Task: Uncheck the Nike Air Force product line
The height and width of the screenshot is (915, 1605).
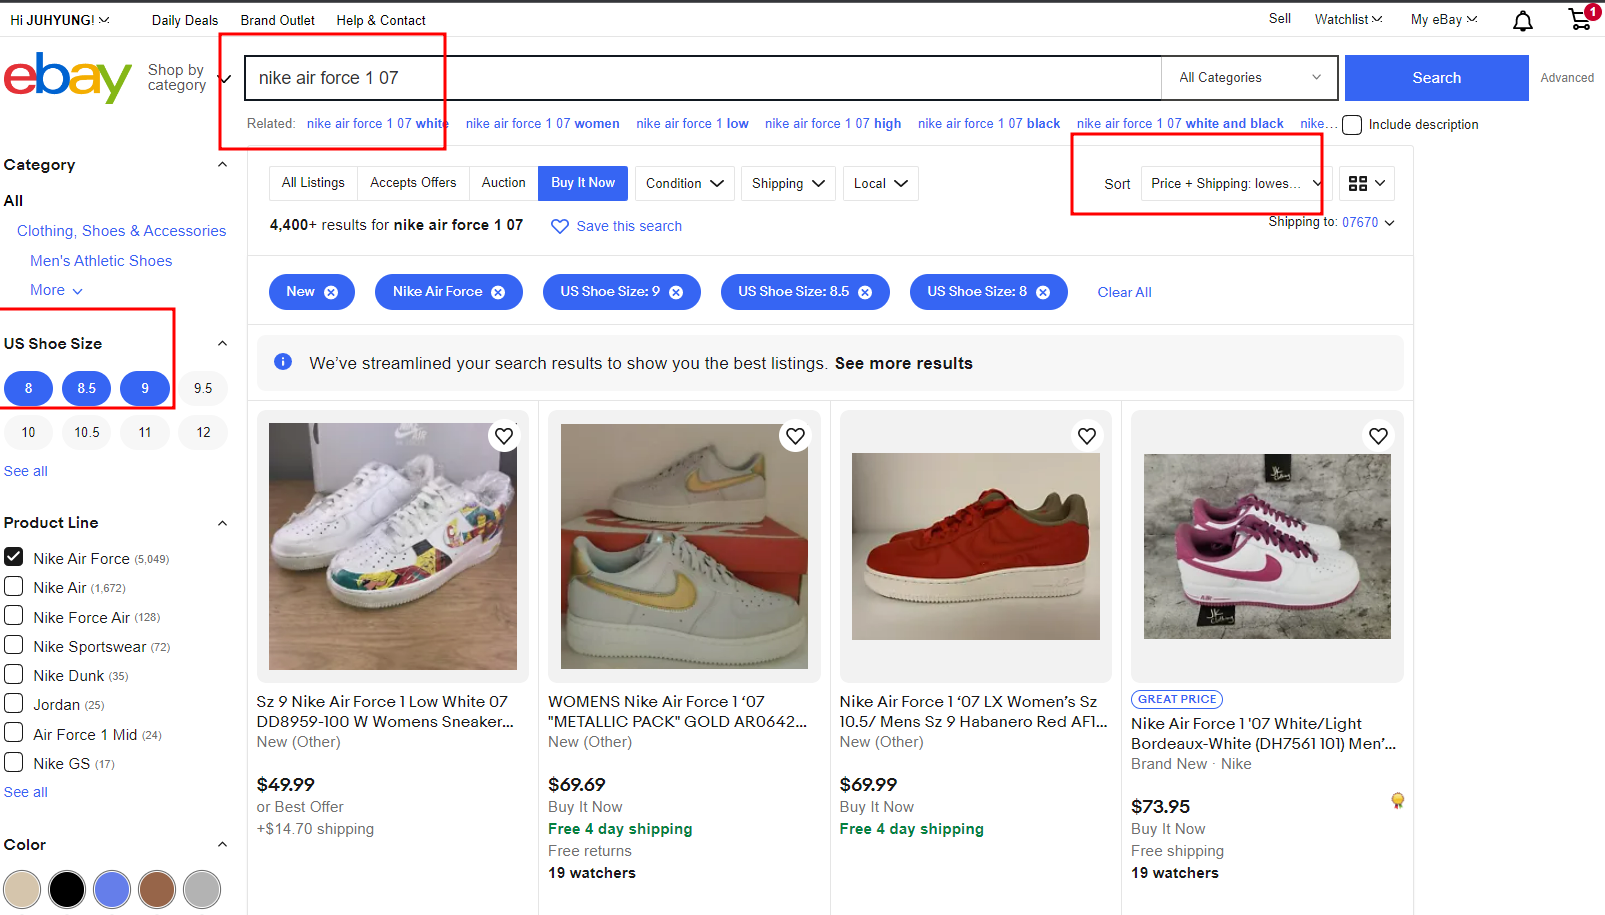Action: pyautogui.click(x=14, y=557)
